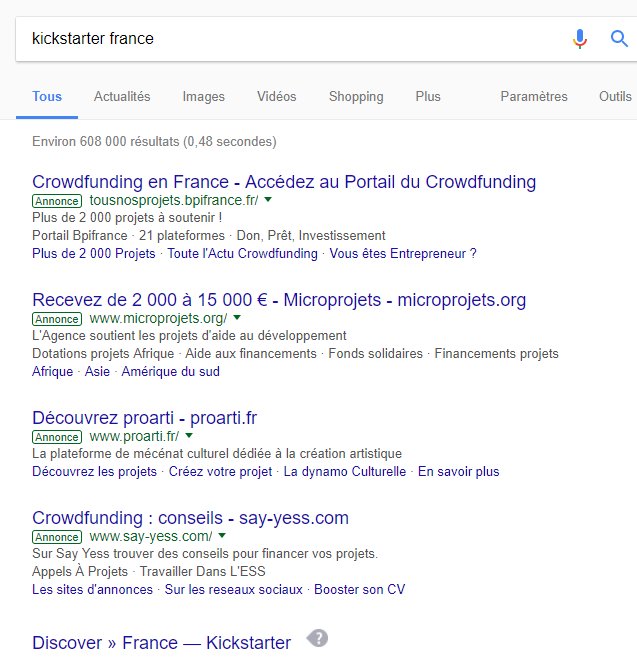637x657 pixels.
Task: Click the tousnosprojets.bpifrance.fr/ URL text
Action: coord(174,201)
